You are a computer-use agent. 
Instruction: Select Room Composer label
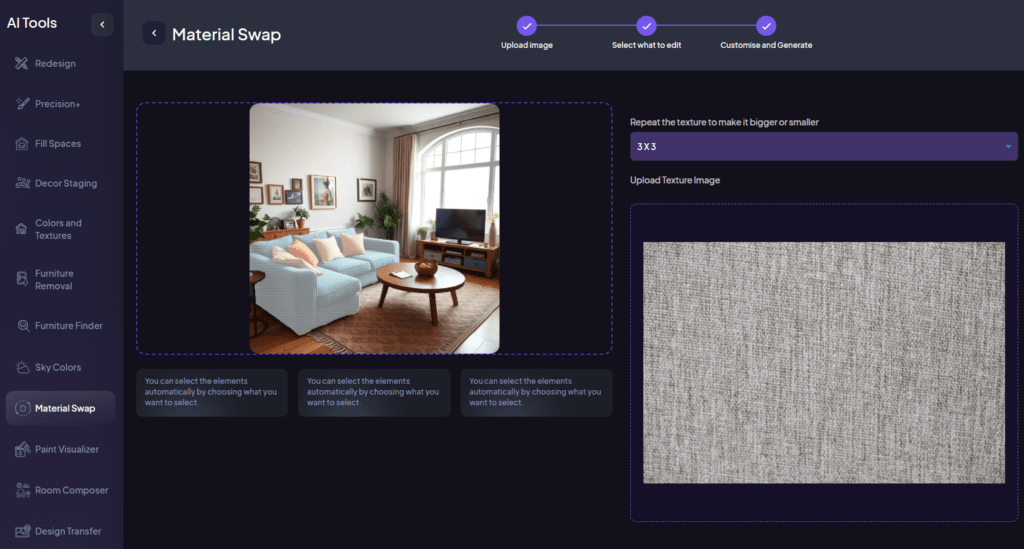coord(72,490)
